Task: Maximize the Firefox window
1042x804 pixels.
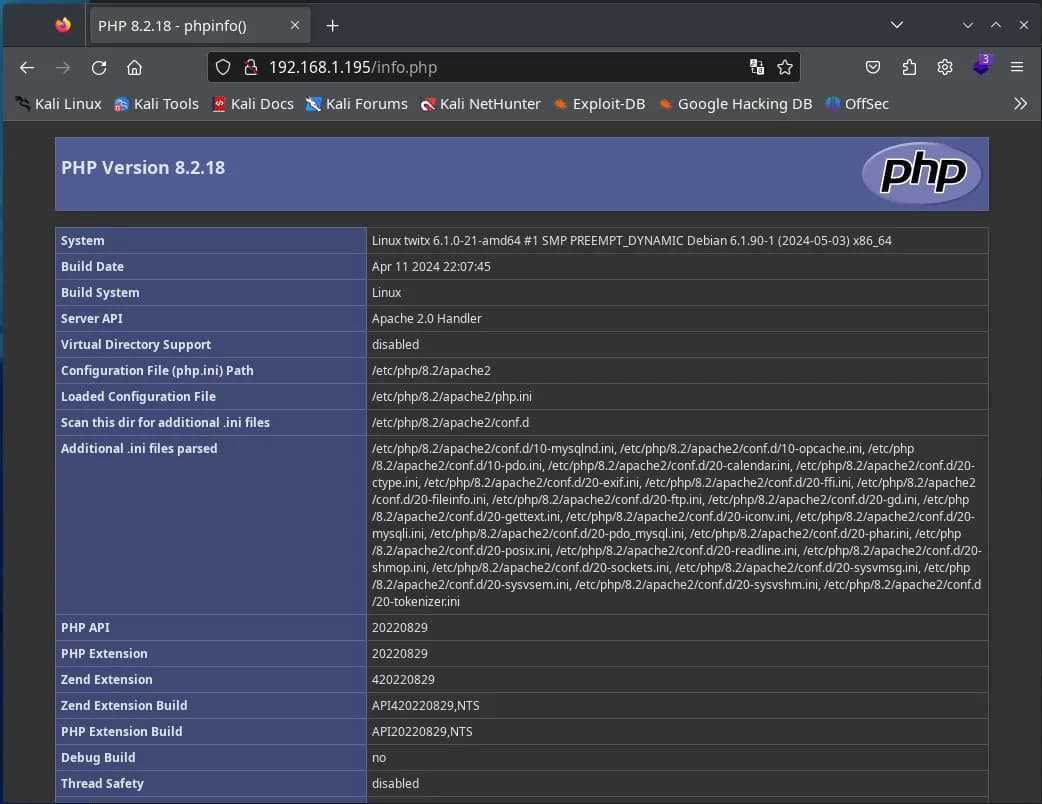Action: [995, 25]
